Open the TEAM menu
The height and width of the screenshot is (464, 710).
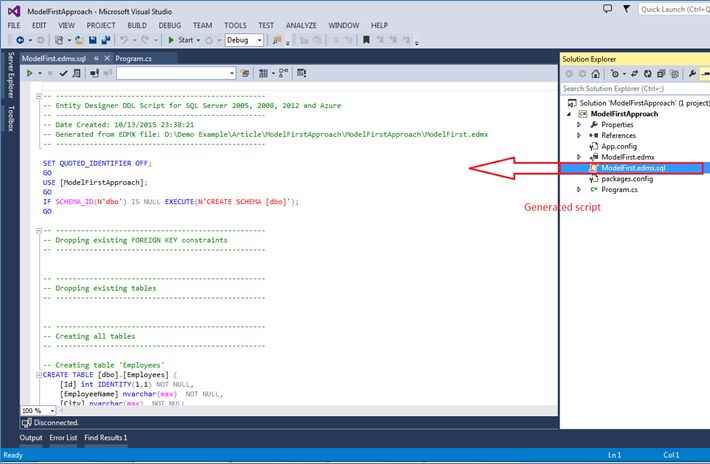pos(202,25)
